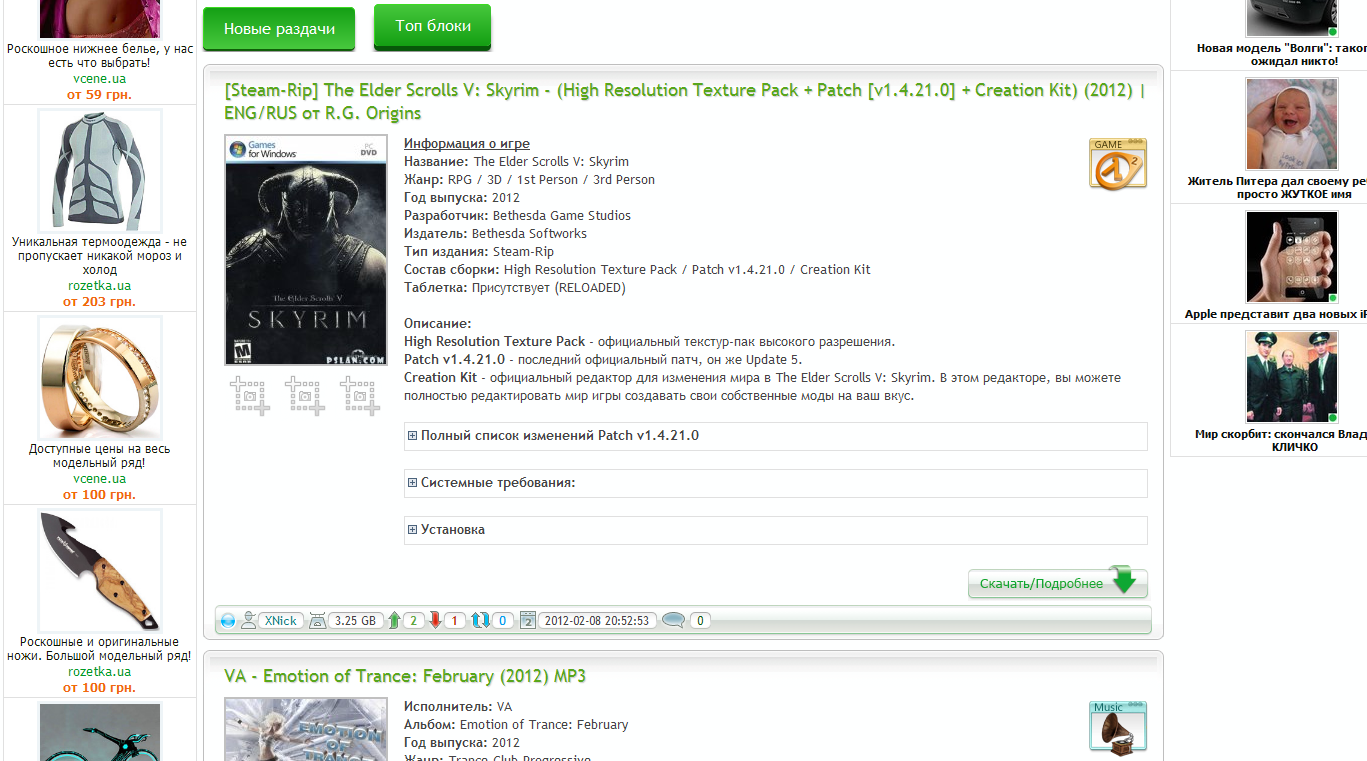Click the green up-arrow seeders icon
Image resolution: width=1367 pixels, height=761 pixels.
point(395,621)
